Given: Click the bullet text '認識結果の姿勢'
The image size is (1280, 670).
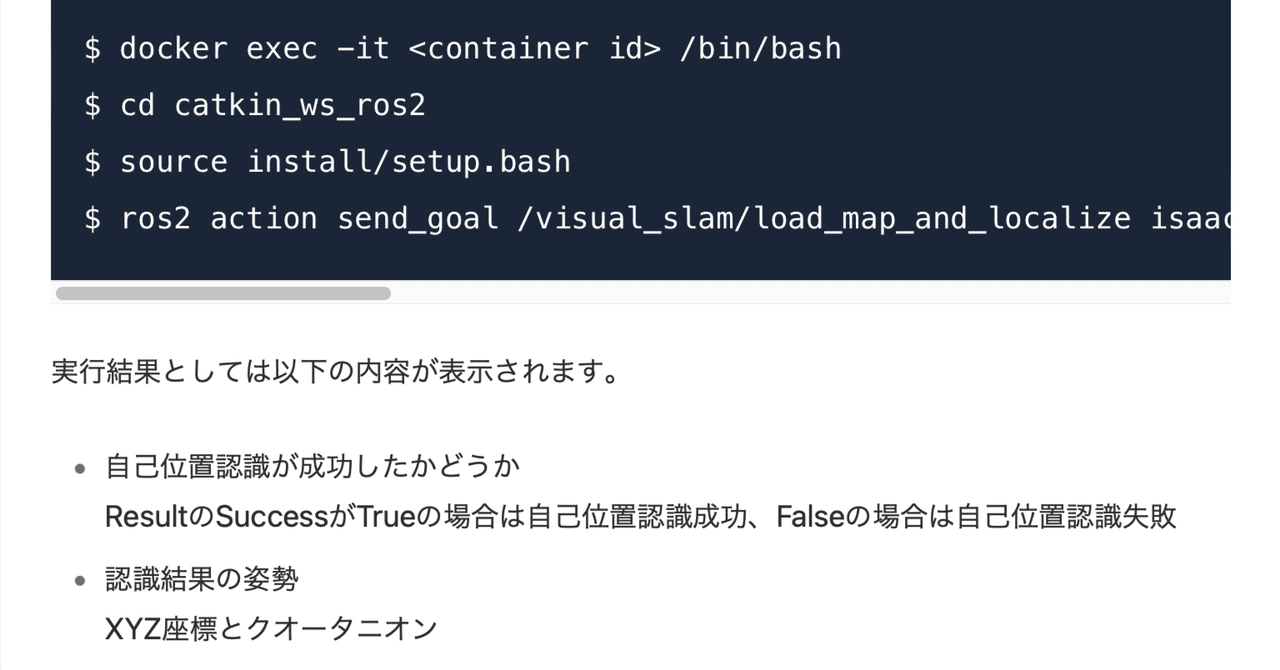Looking at the screenshot, I should tap(202, 579).
